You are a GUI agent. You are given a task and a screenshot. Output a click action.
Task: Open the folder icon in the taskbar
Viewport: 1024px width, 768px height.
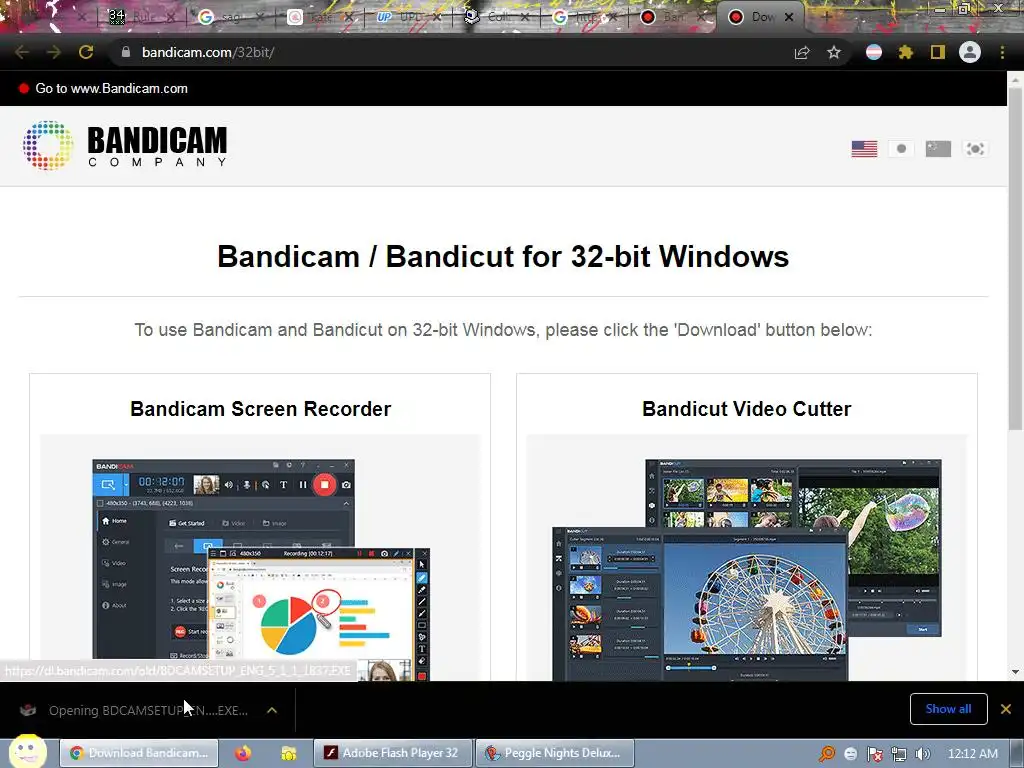click(x=288, y=753)
